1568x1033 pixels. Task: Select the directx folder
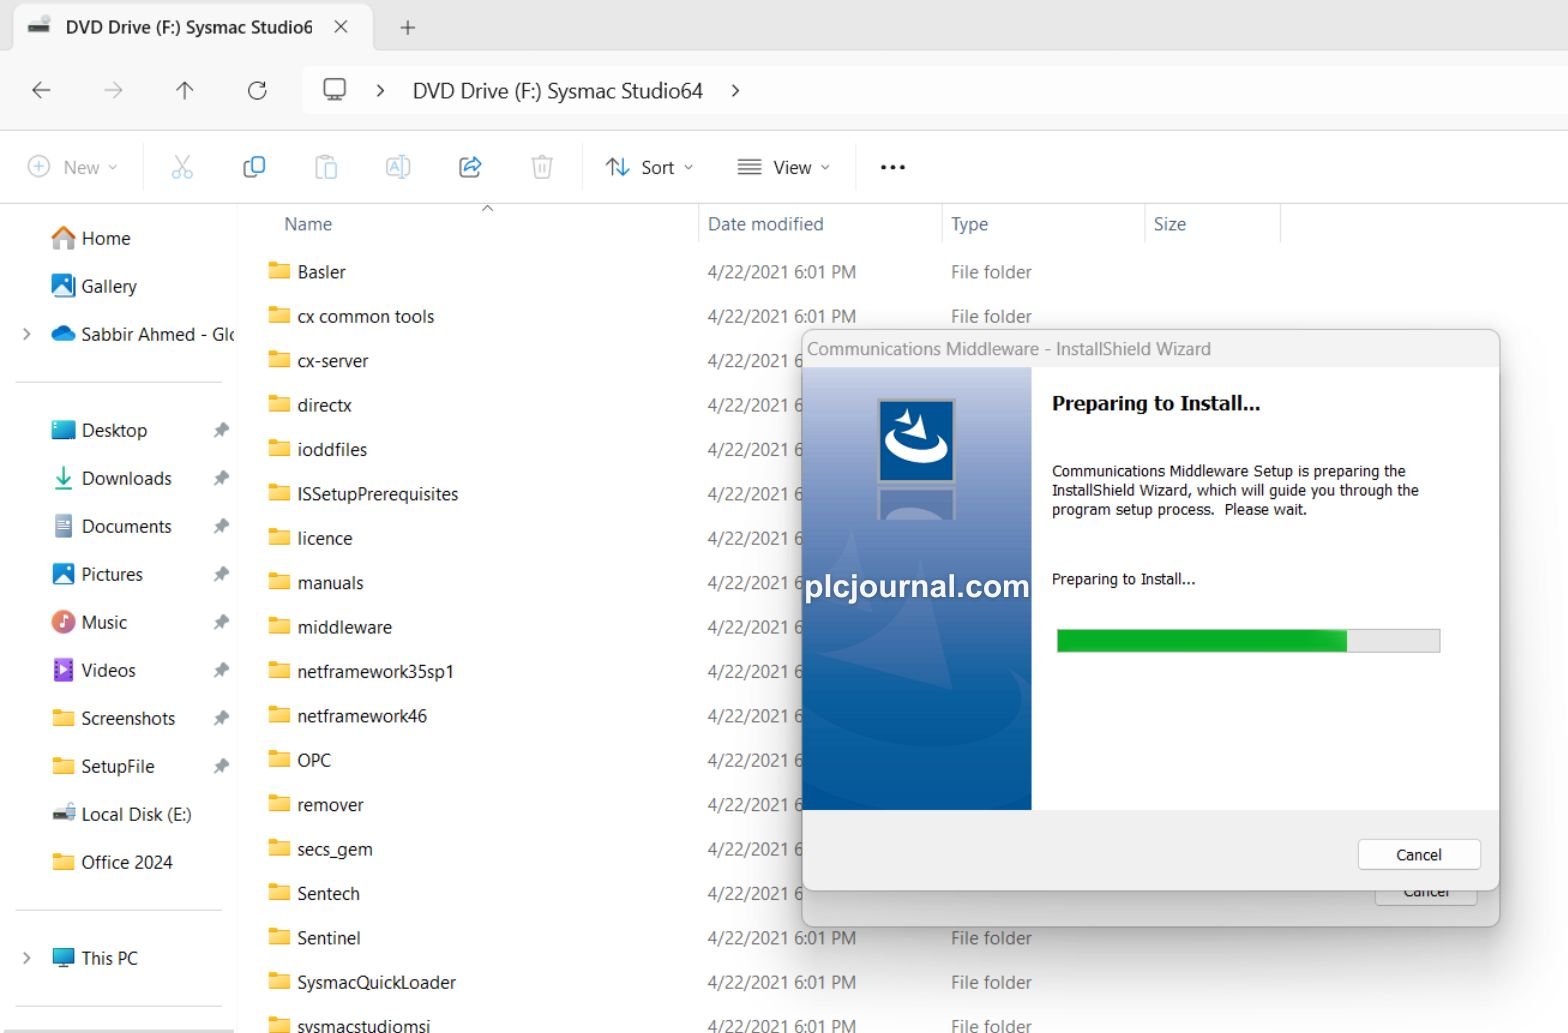point(310,405)
